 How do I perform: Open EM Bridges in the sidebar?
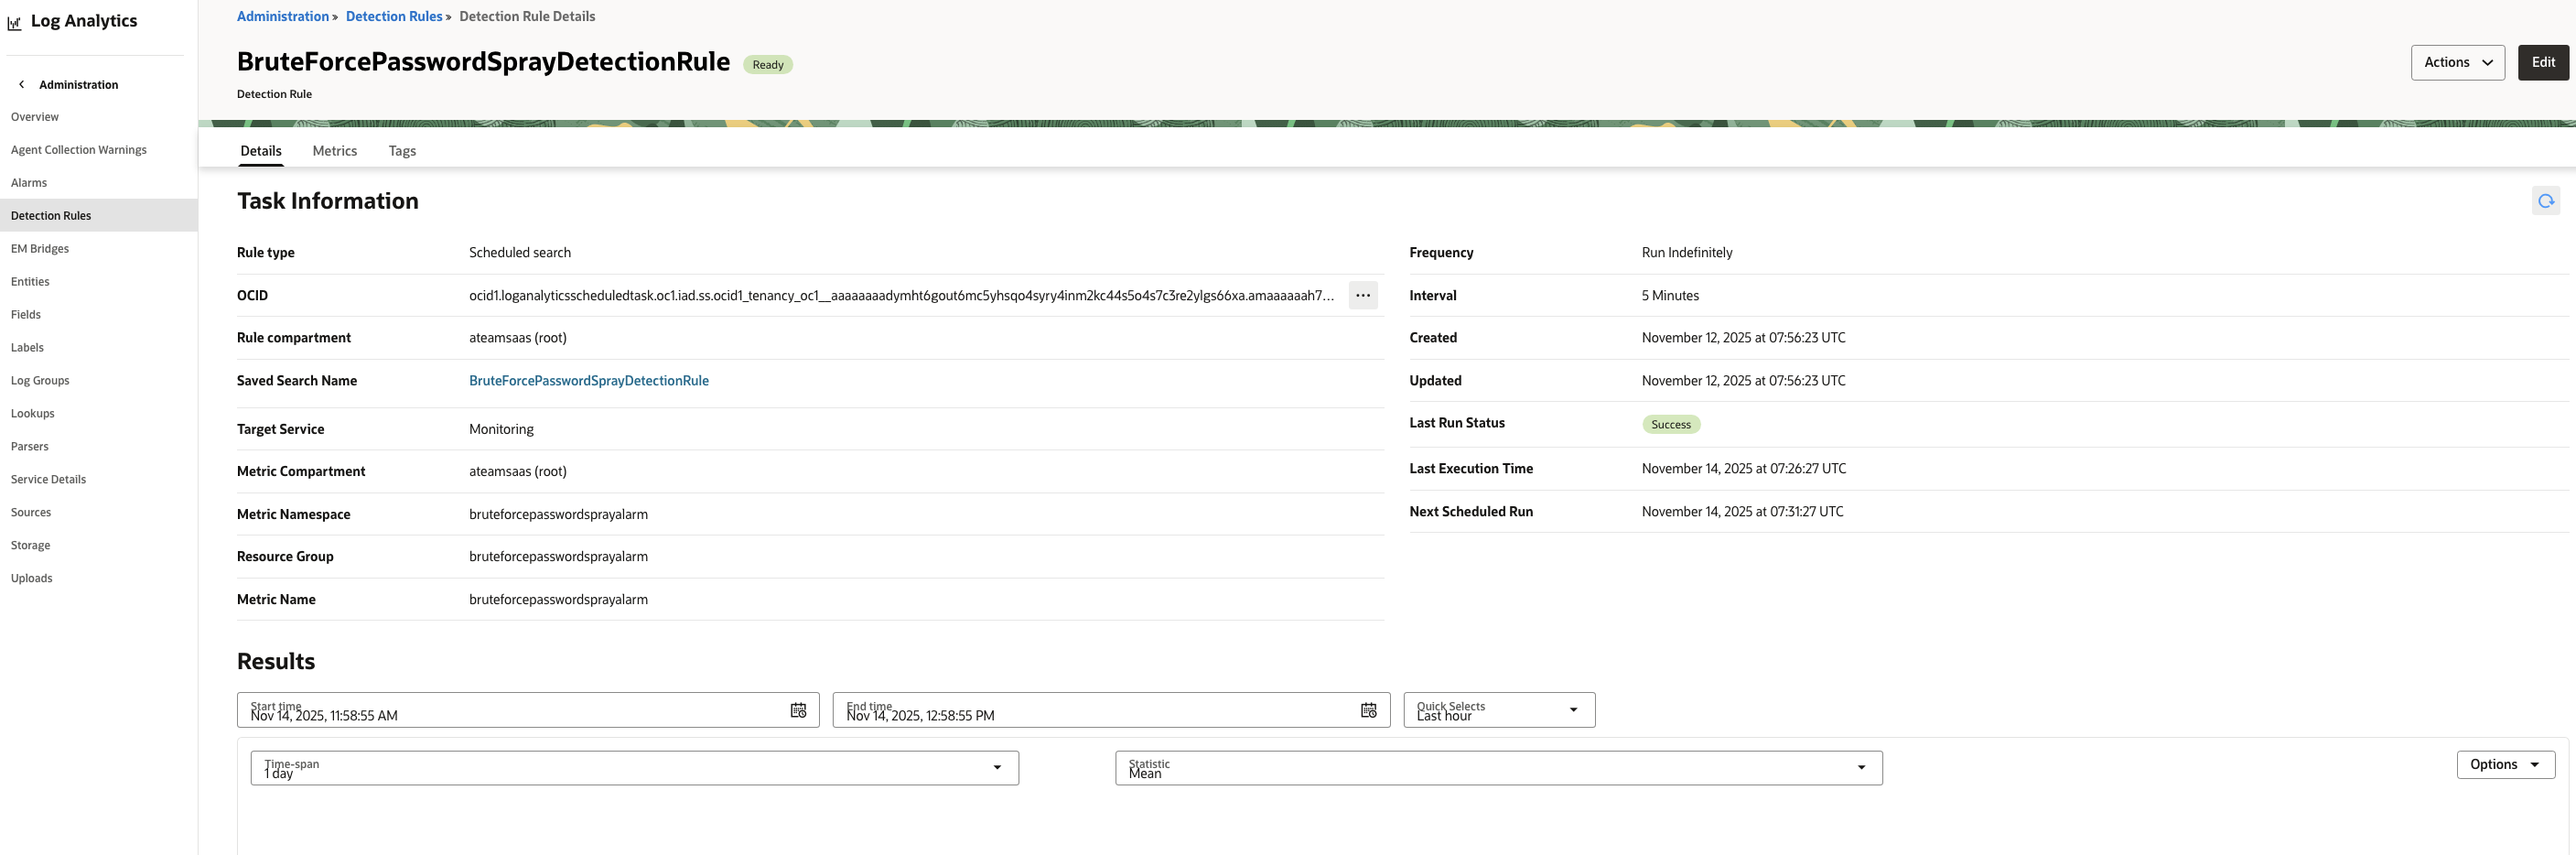pos(40,249)
